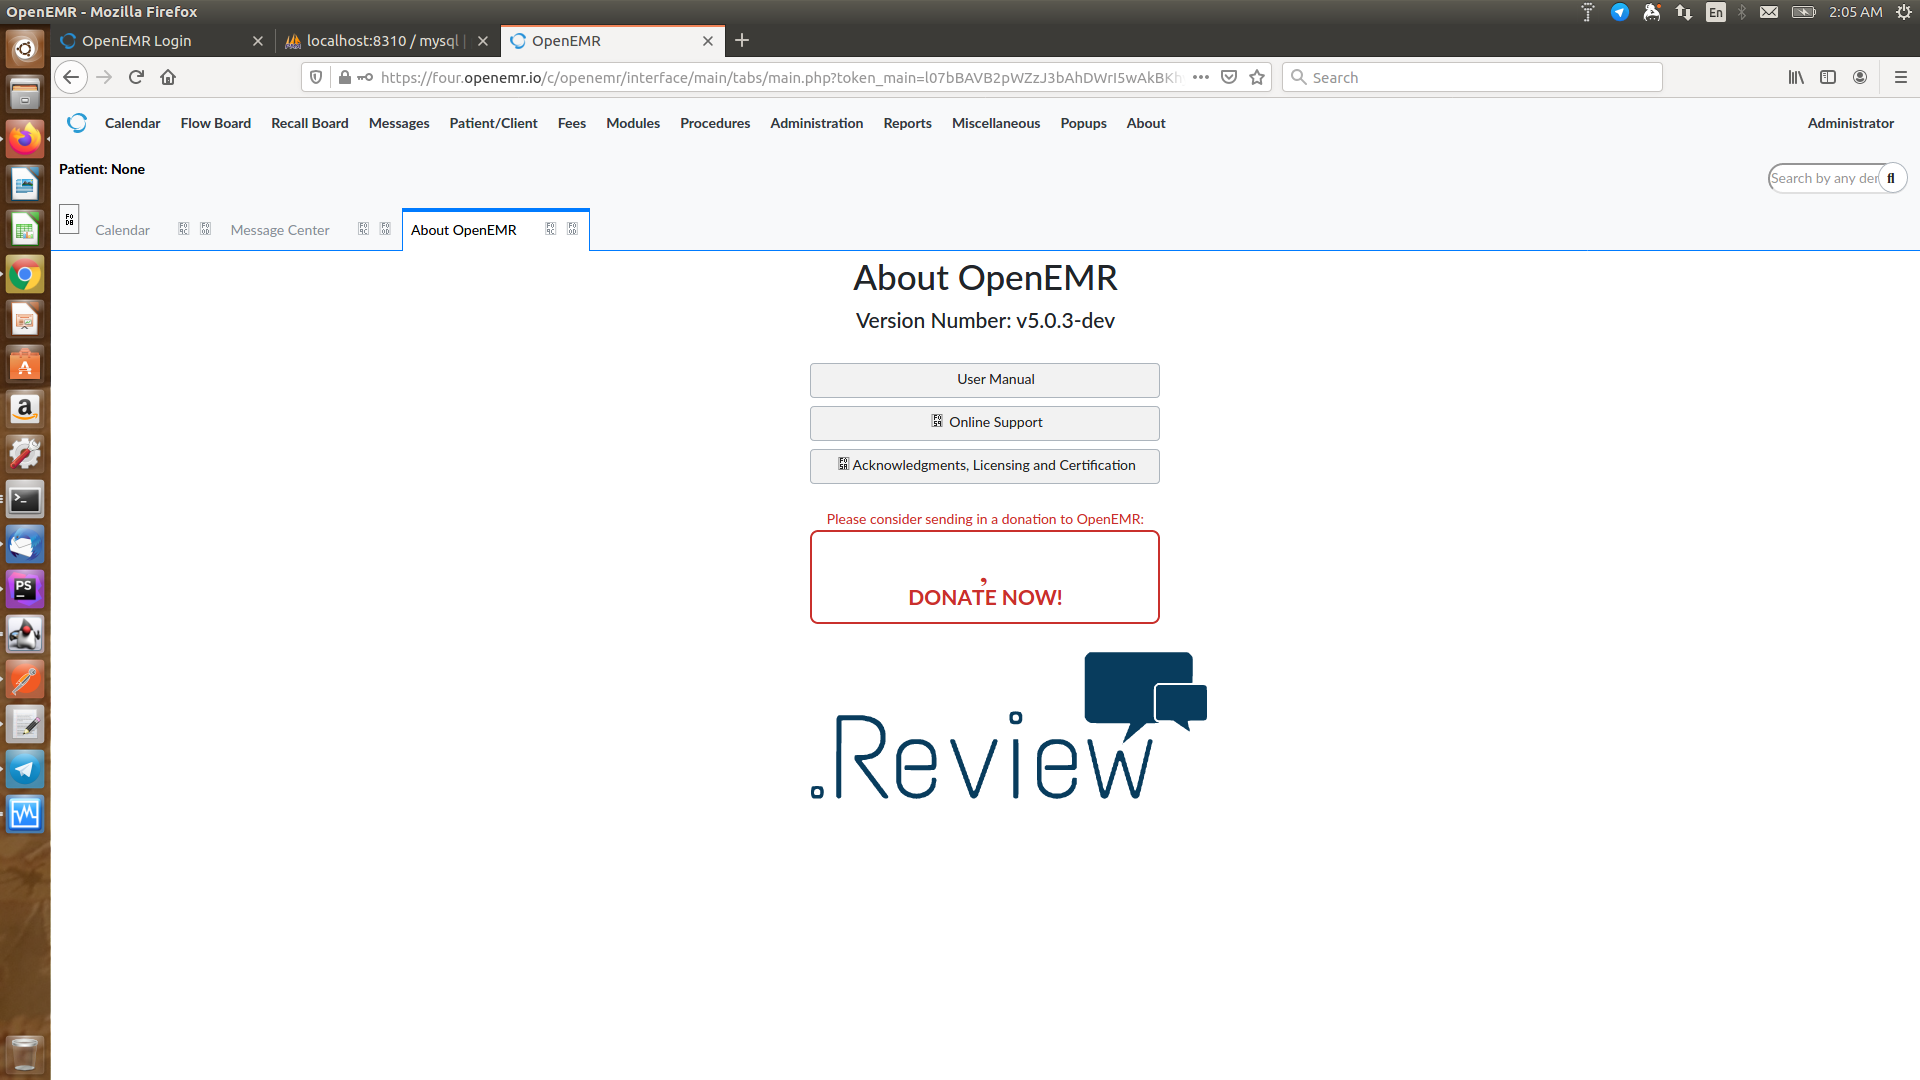The height and width of the screenshot is (1080, 1920).
Task: Open the Firefox hamburger menu
Action: point(1899,77)
